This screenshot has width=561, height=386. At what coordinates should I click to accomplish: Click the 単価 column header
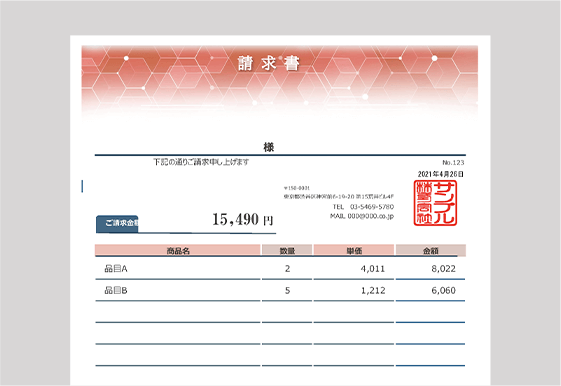click(x=354, y=250)
